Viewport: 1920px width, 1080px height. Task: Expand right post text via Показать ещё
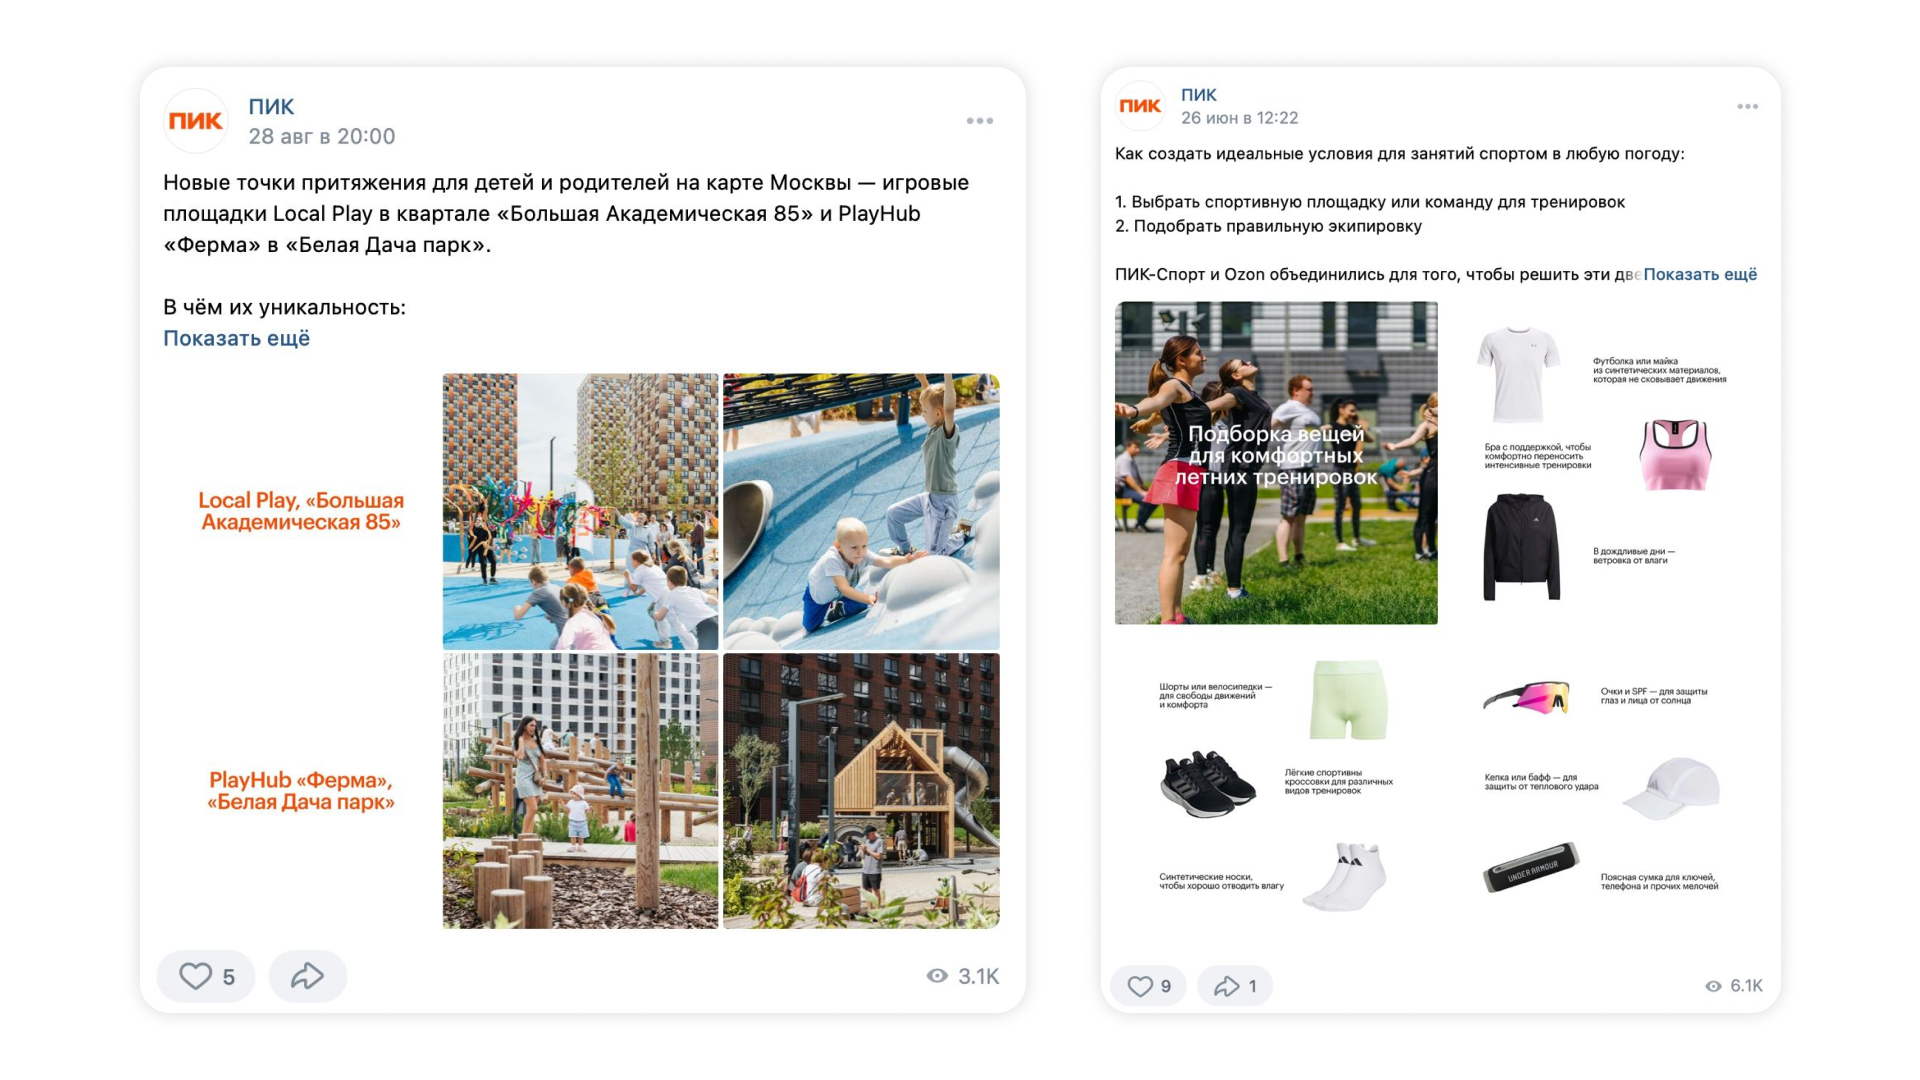click(x=1700, y=274)
